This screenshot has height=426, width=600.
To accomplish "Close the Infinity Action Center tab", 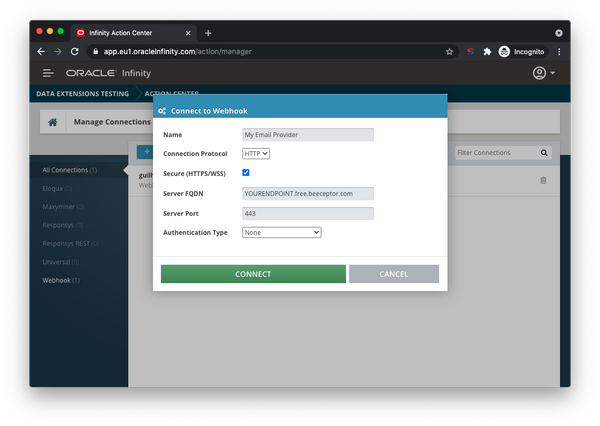I will (188, 33).
